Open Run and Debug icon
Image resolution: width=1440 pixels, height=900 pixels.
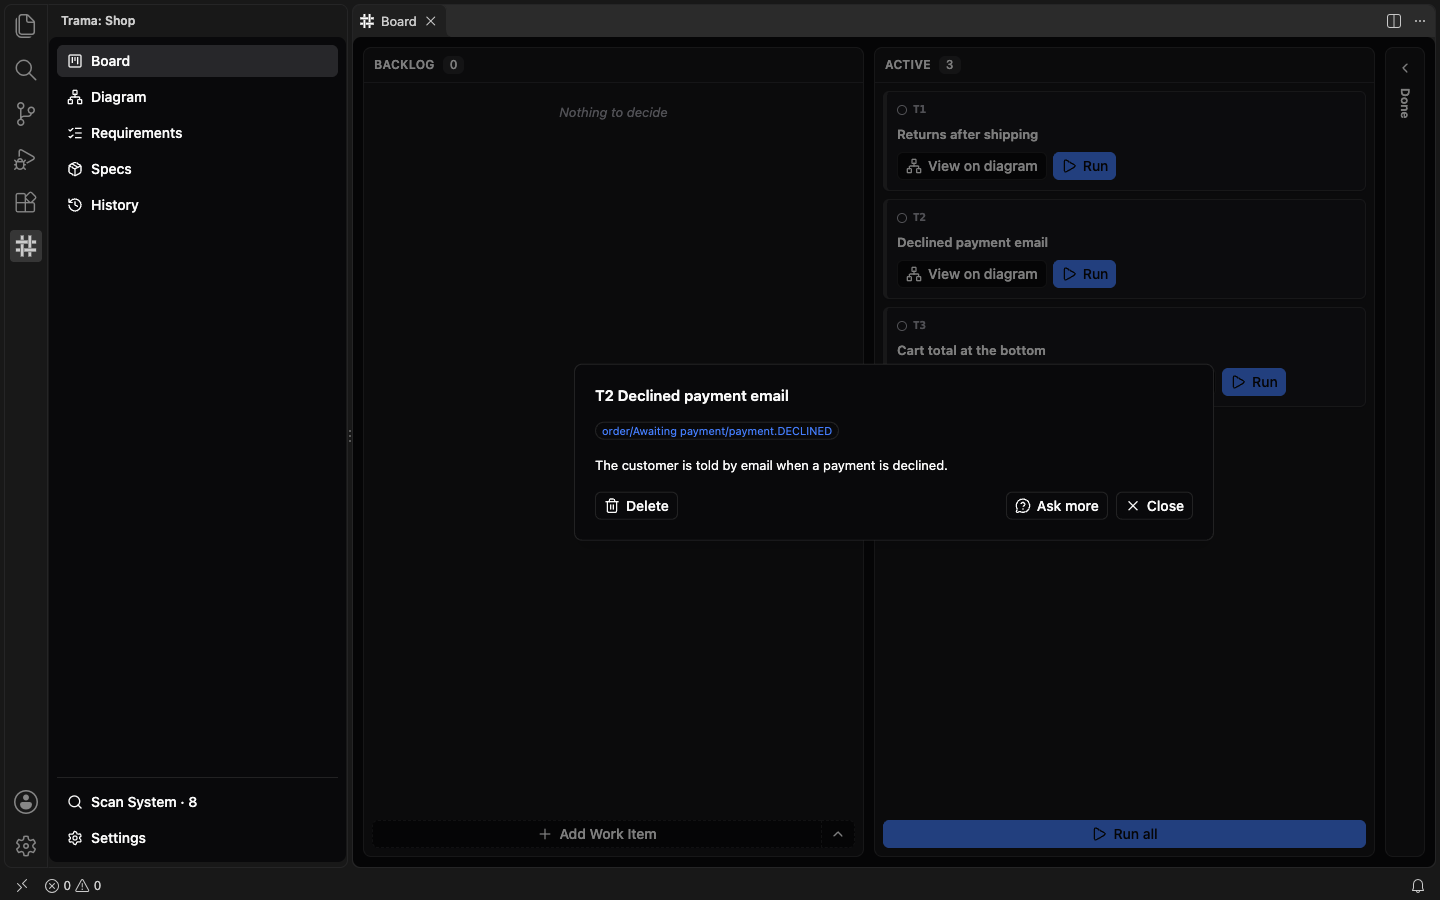[x=26, y=158]
